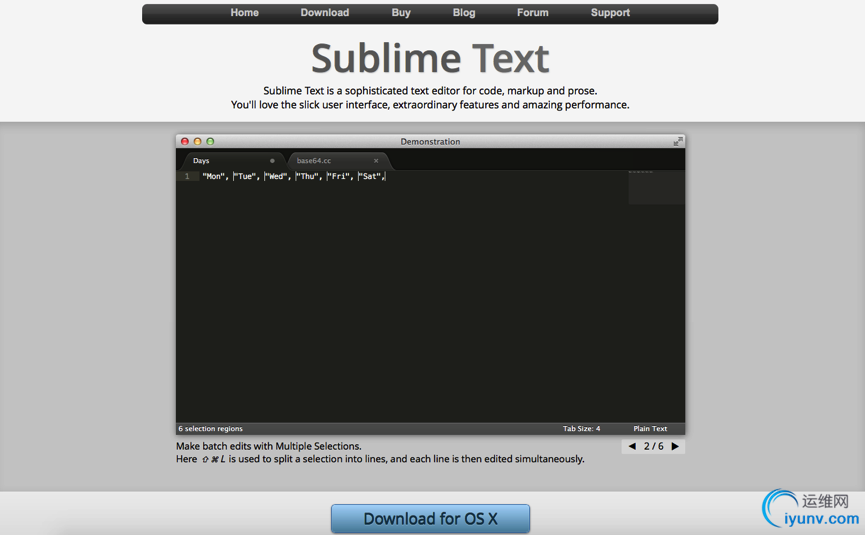Click the "Sat" text in the editor

coord(370,176)
